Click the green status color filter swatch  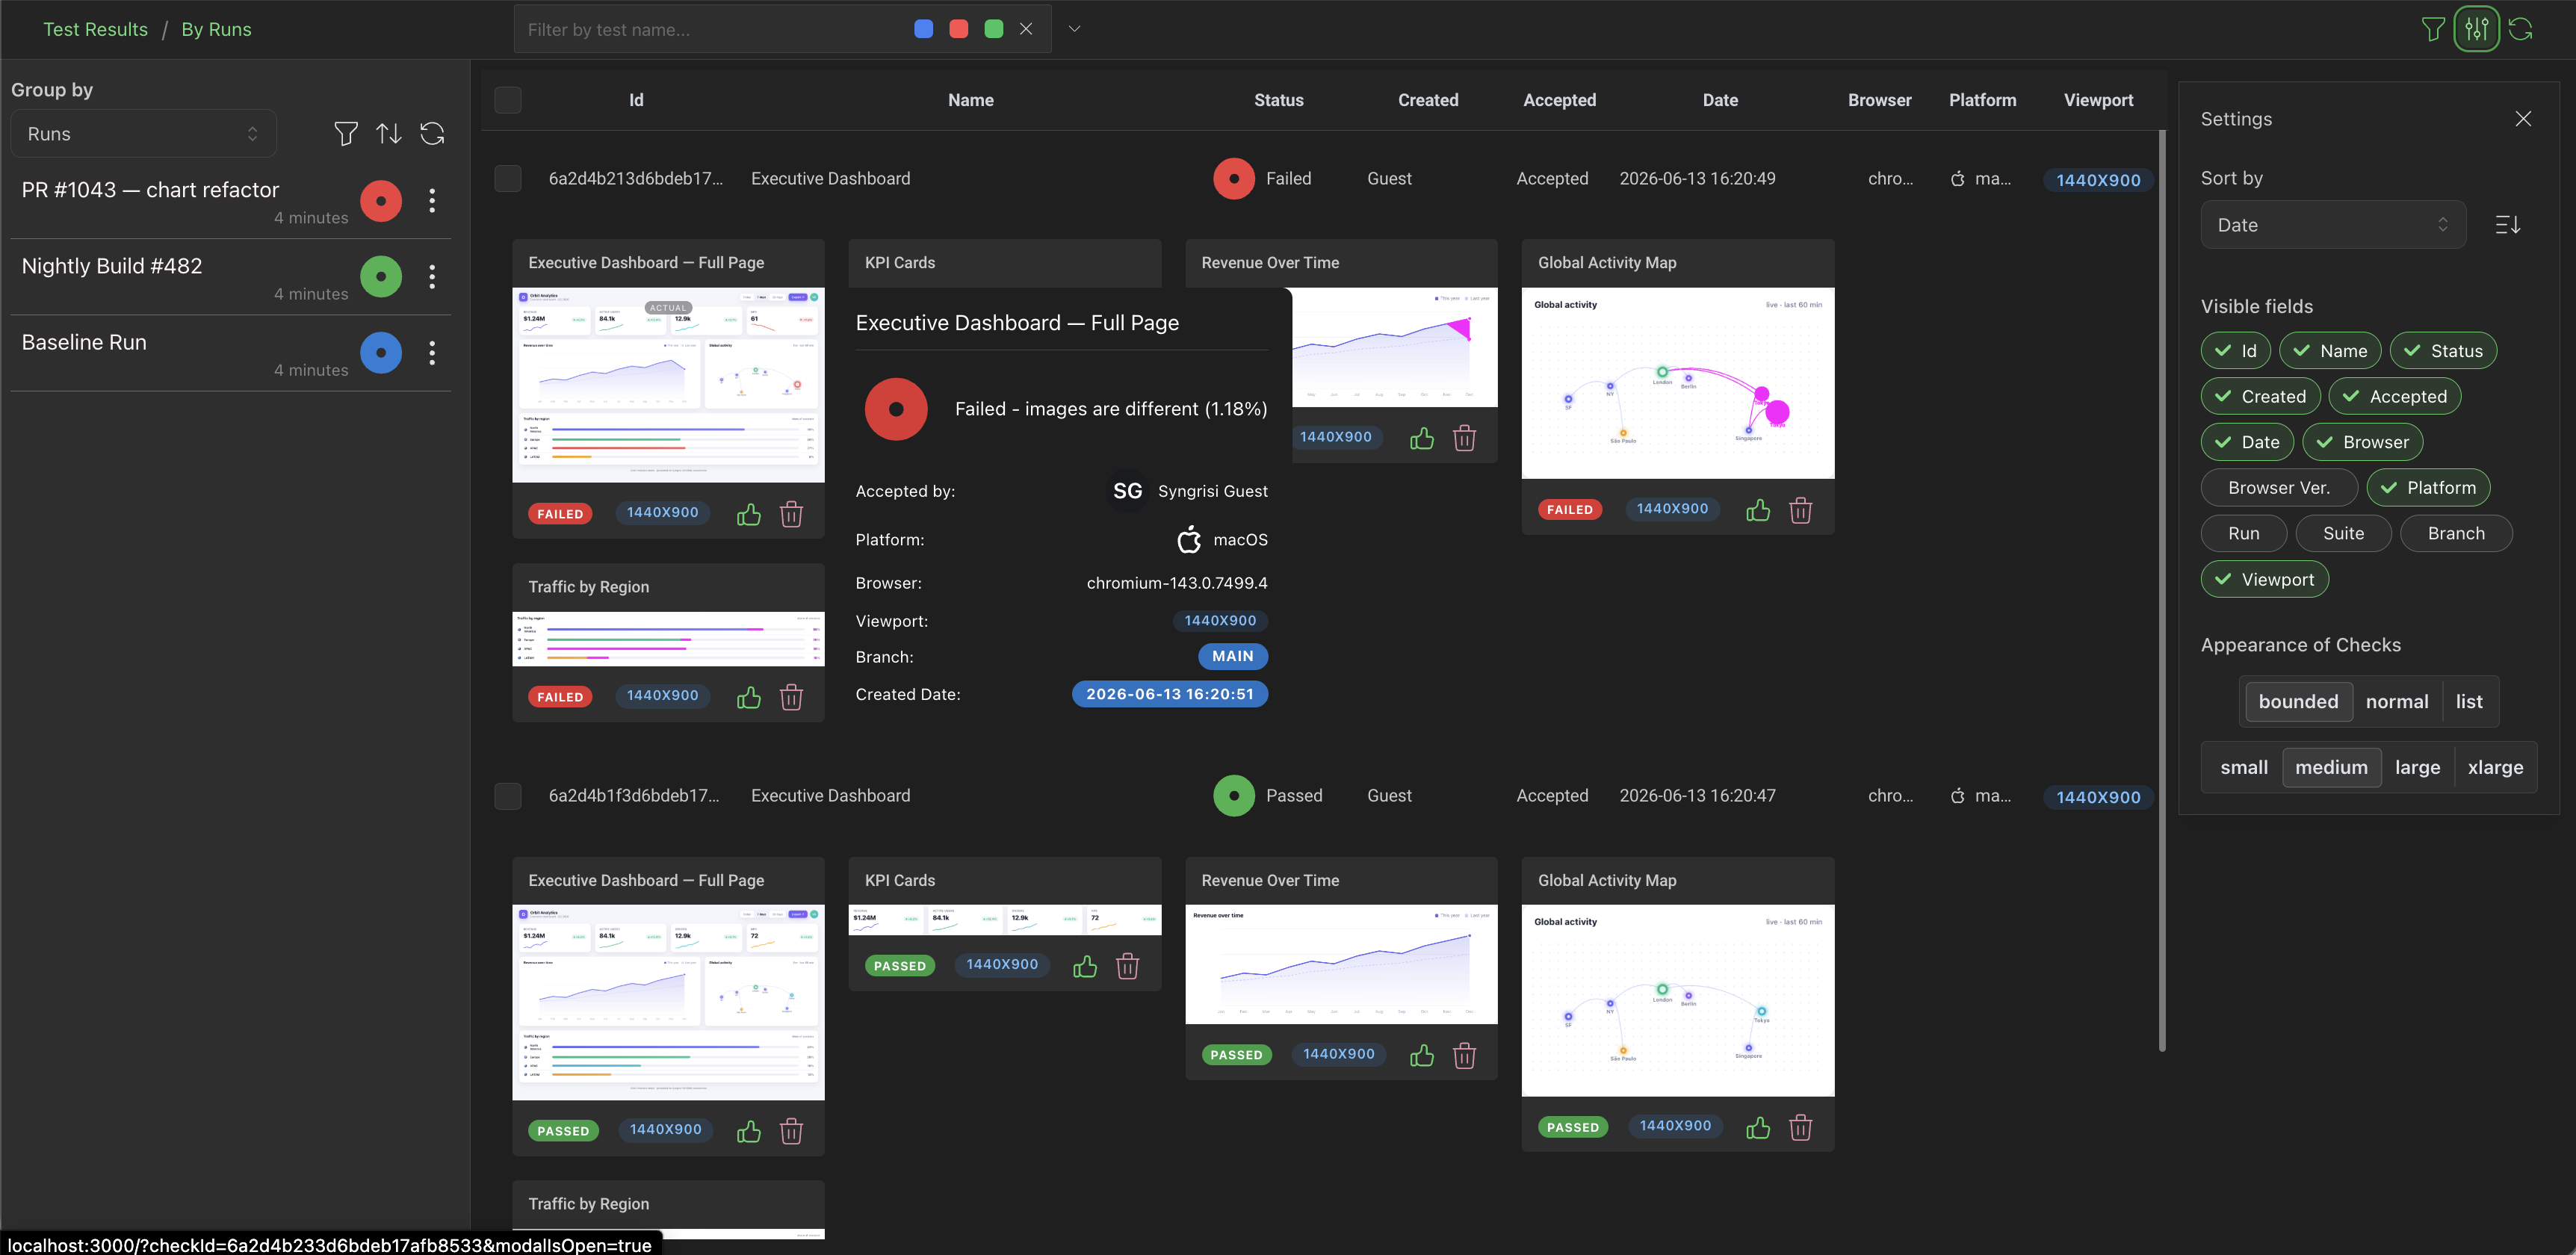pyautogui.click(x=993, y=29)
